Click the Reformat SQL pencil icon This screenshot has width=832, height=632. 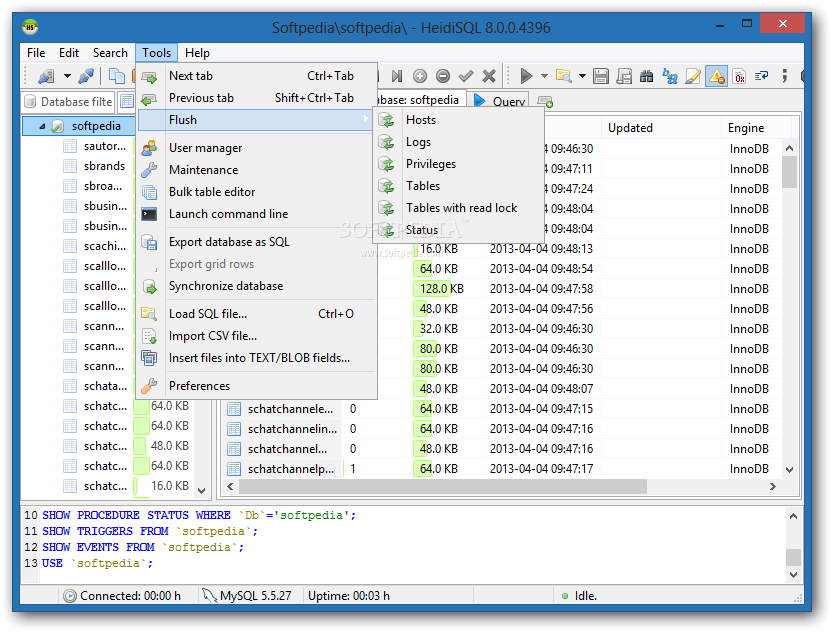(x=692, y=76)
